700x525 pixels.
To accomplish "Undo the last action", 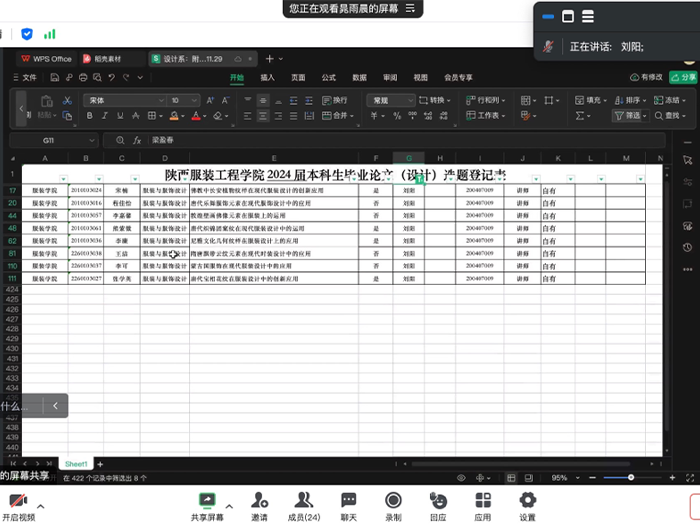I will (x=112, y=78).
